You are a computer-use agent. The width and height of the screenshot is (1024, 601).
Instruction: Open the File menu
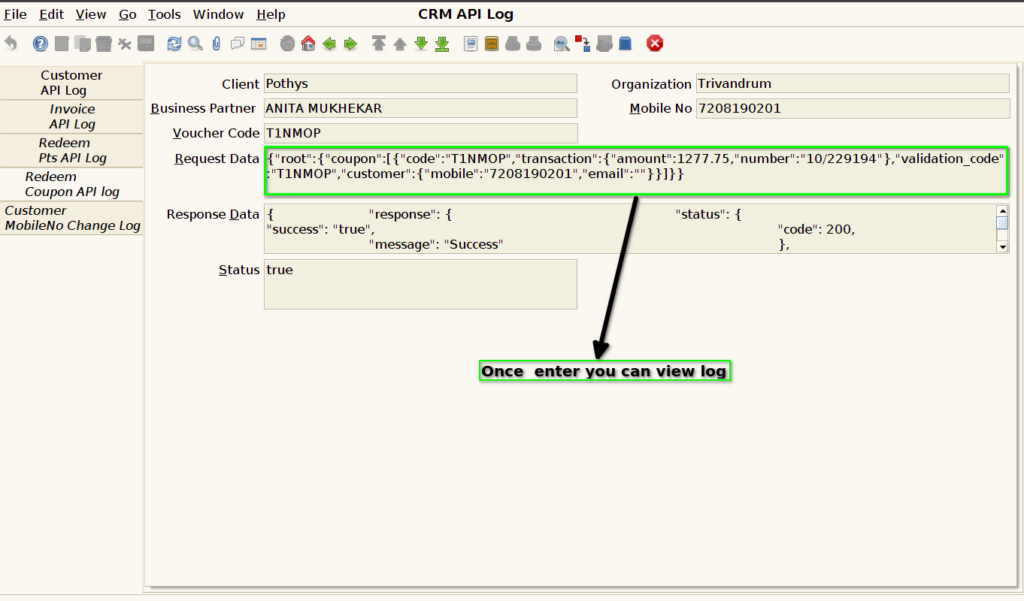[15, 14]
